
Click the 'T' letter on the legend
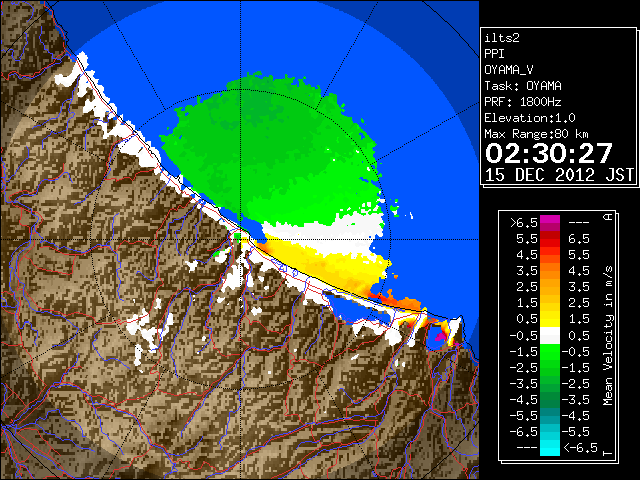pos(608,453)
